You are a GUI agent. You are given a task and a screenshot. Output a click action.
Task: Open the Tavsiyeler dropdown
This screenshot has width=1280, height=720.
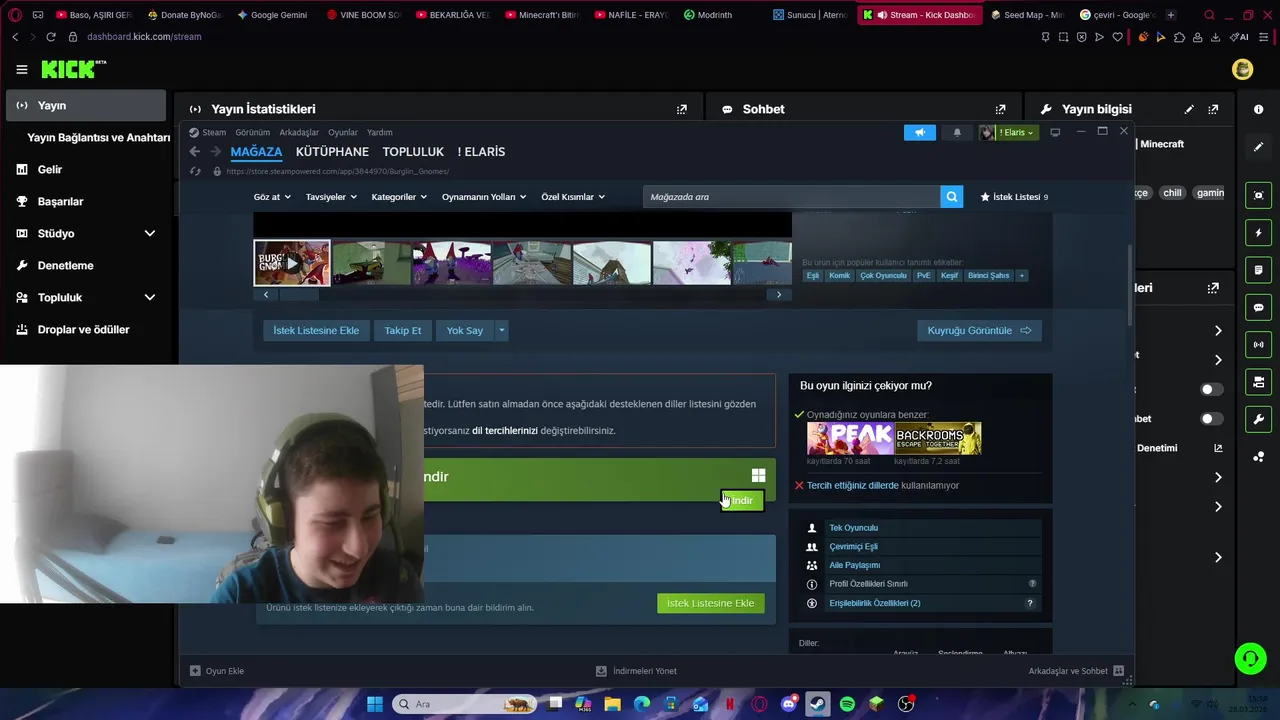pyautogui.click(x=331, y=197)
